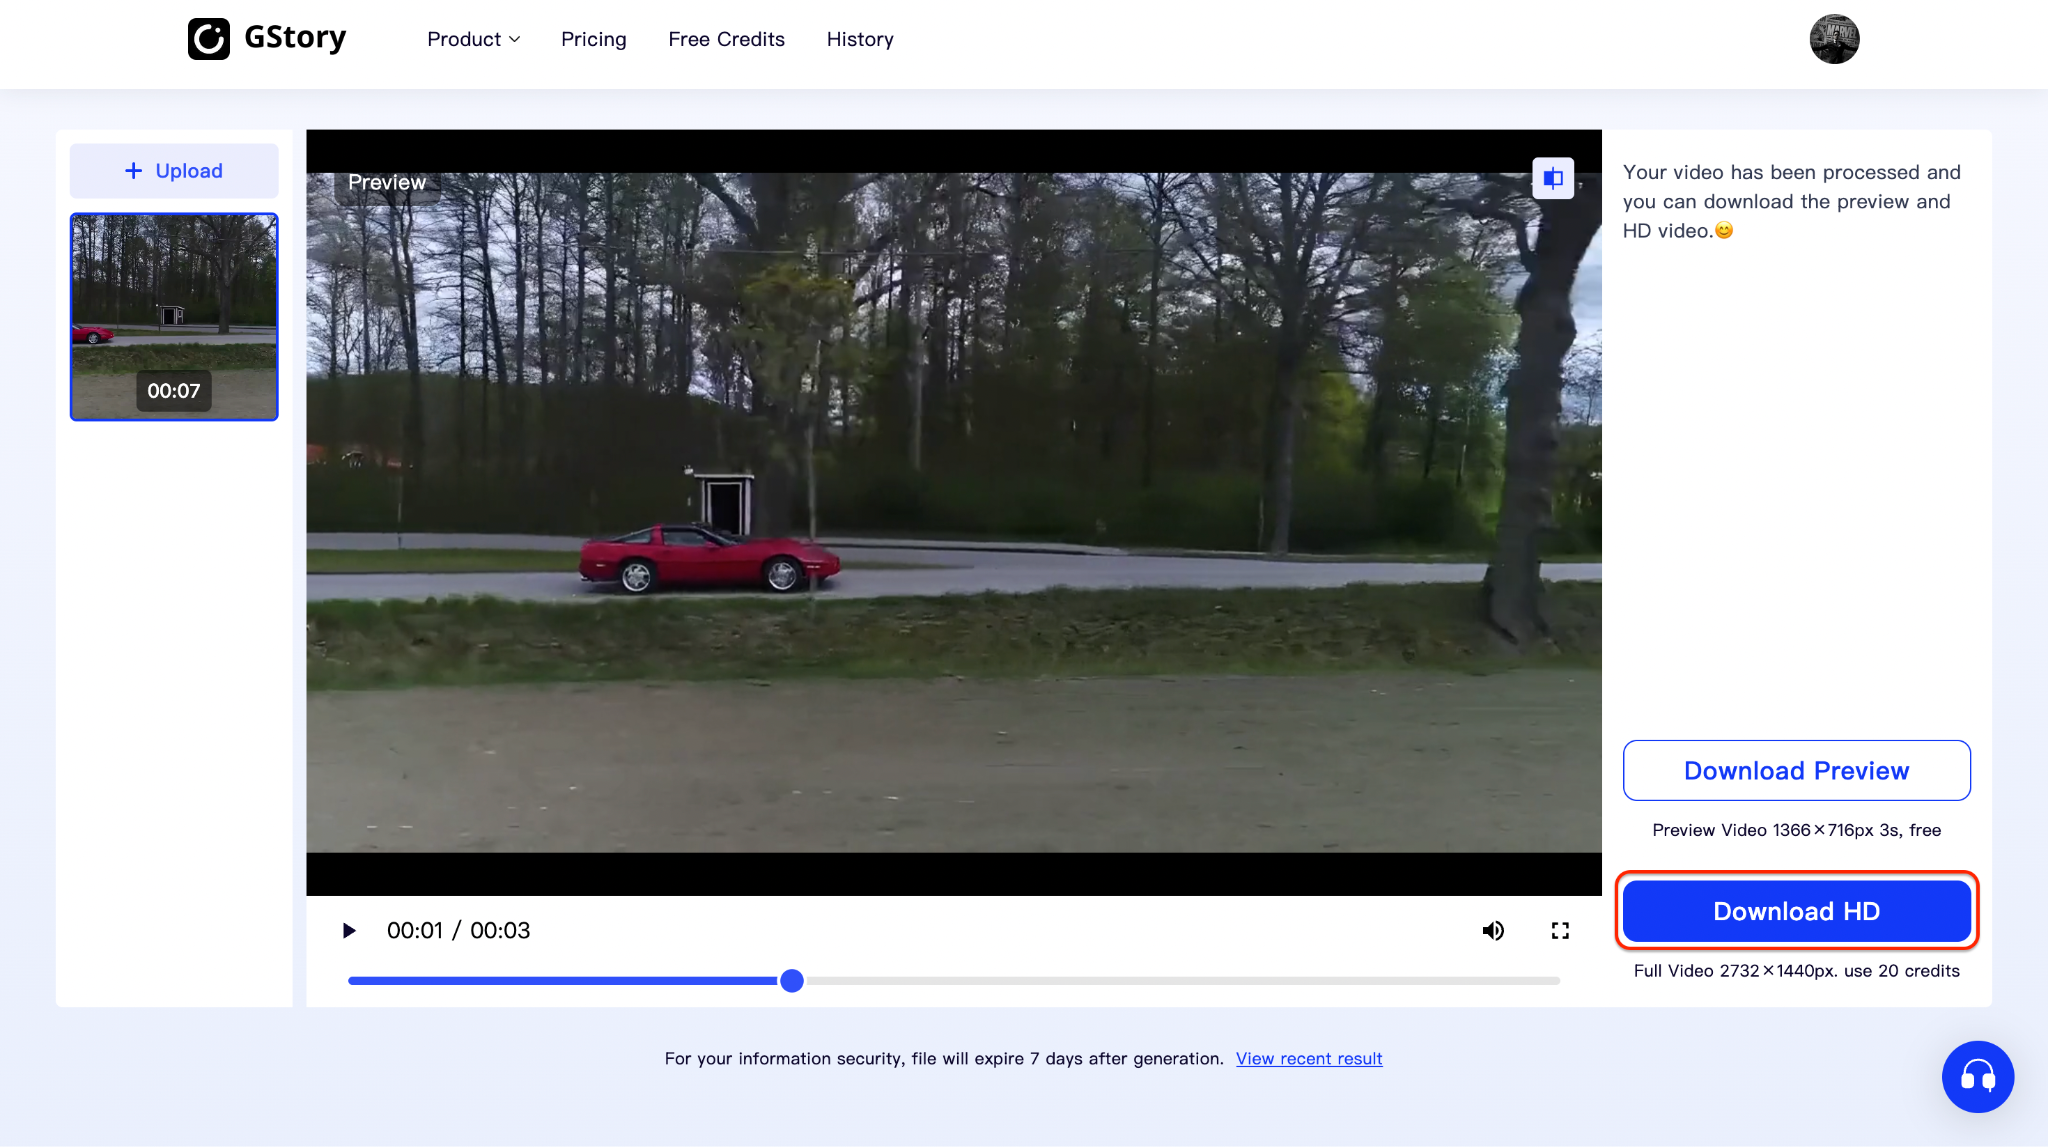
Task: Expand the Product dropdown menu
Action: pos(473,39)
